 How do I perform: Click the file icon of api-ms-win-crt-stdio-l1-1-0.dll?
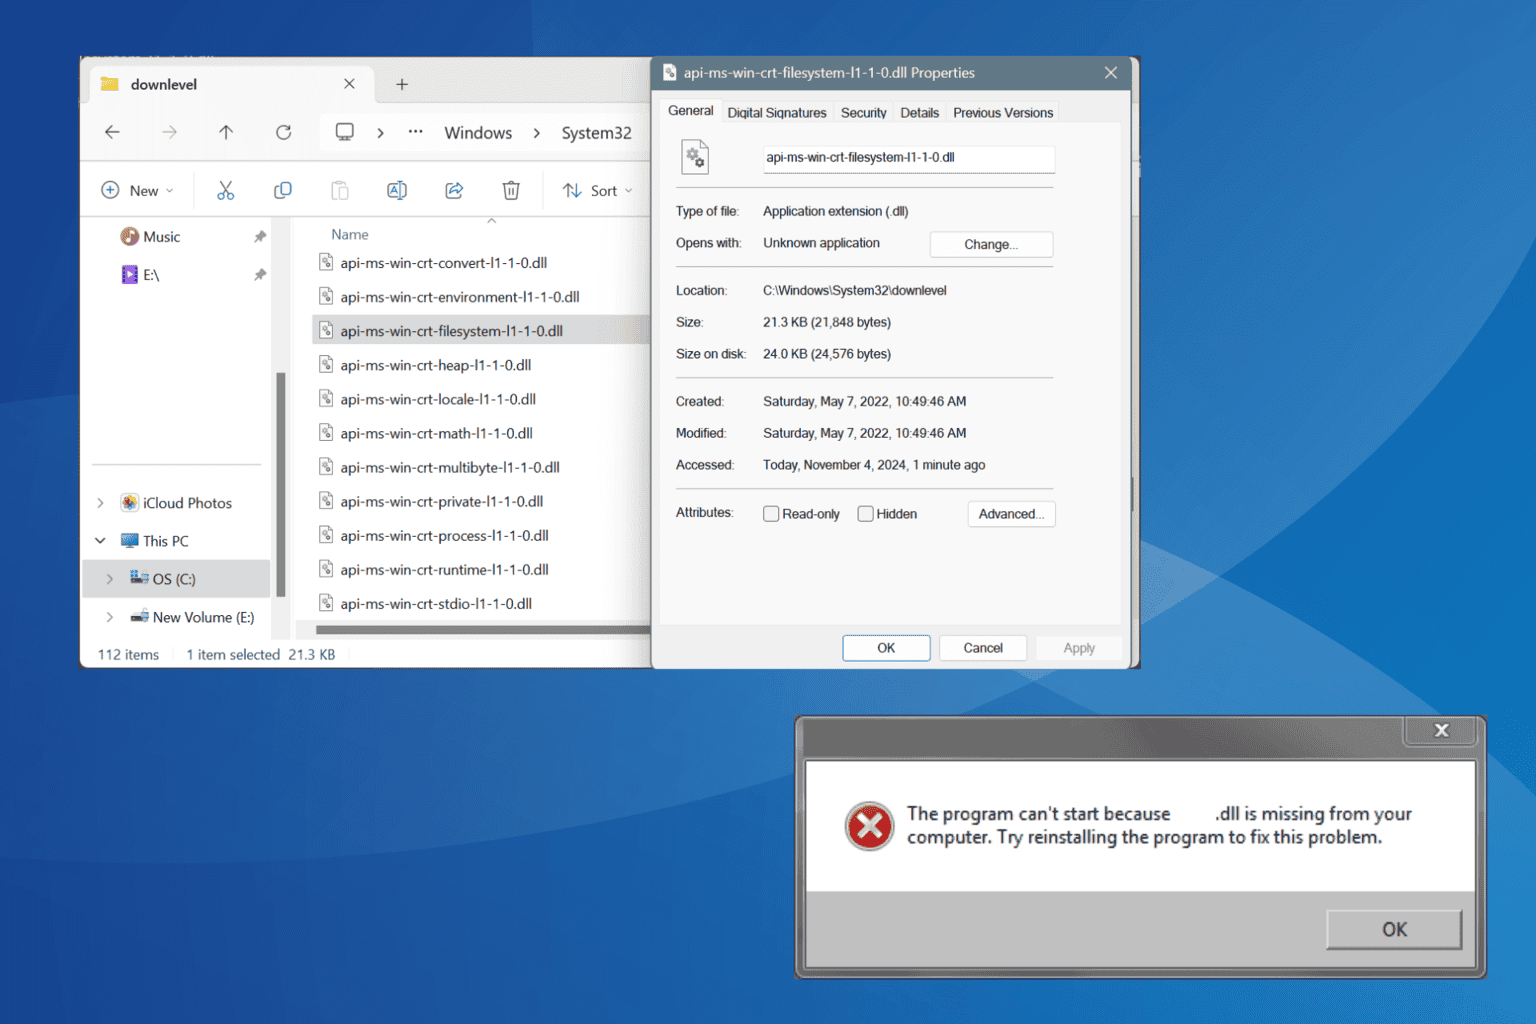coord(326,603)
